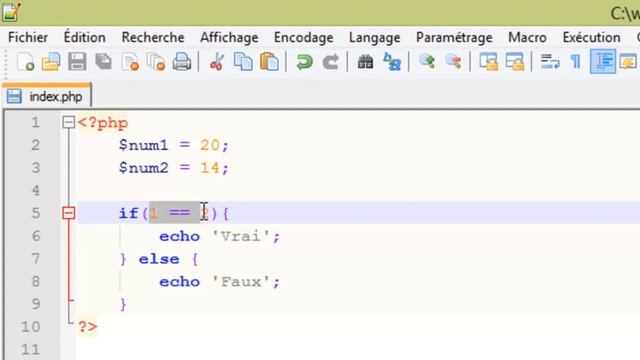Click the echo keyword on line 8
The height and width of the screenshot is (360, 640).
tap(179, 282)
